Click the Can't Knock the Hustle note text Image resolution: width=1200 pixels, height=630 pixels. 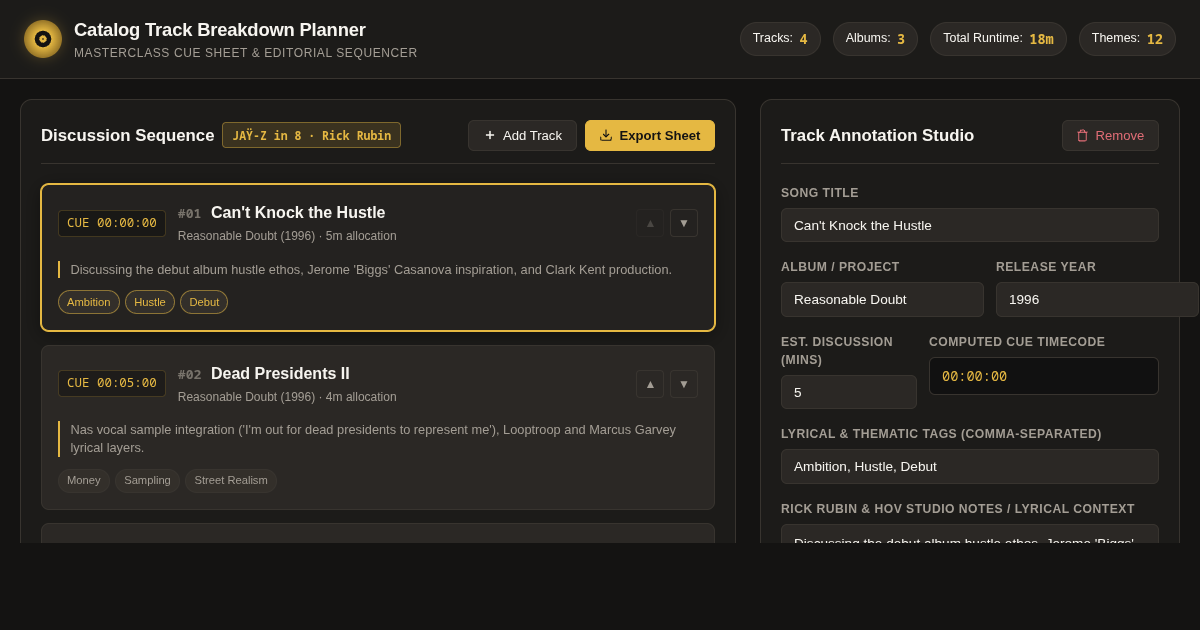click(371, 270)
